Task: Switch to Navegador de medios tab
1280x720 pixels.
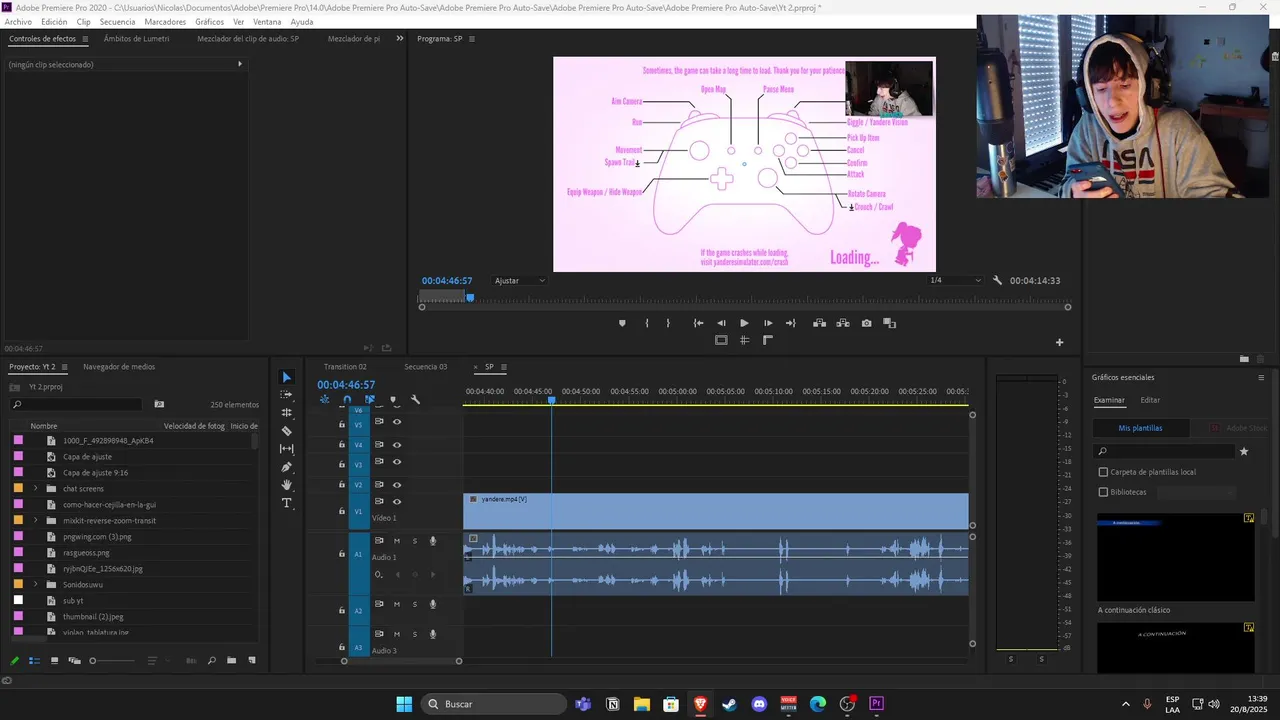Action: tap(119, 367)
